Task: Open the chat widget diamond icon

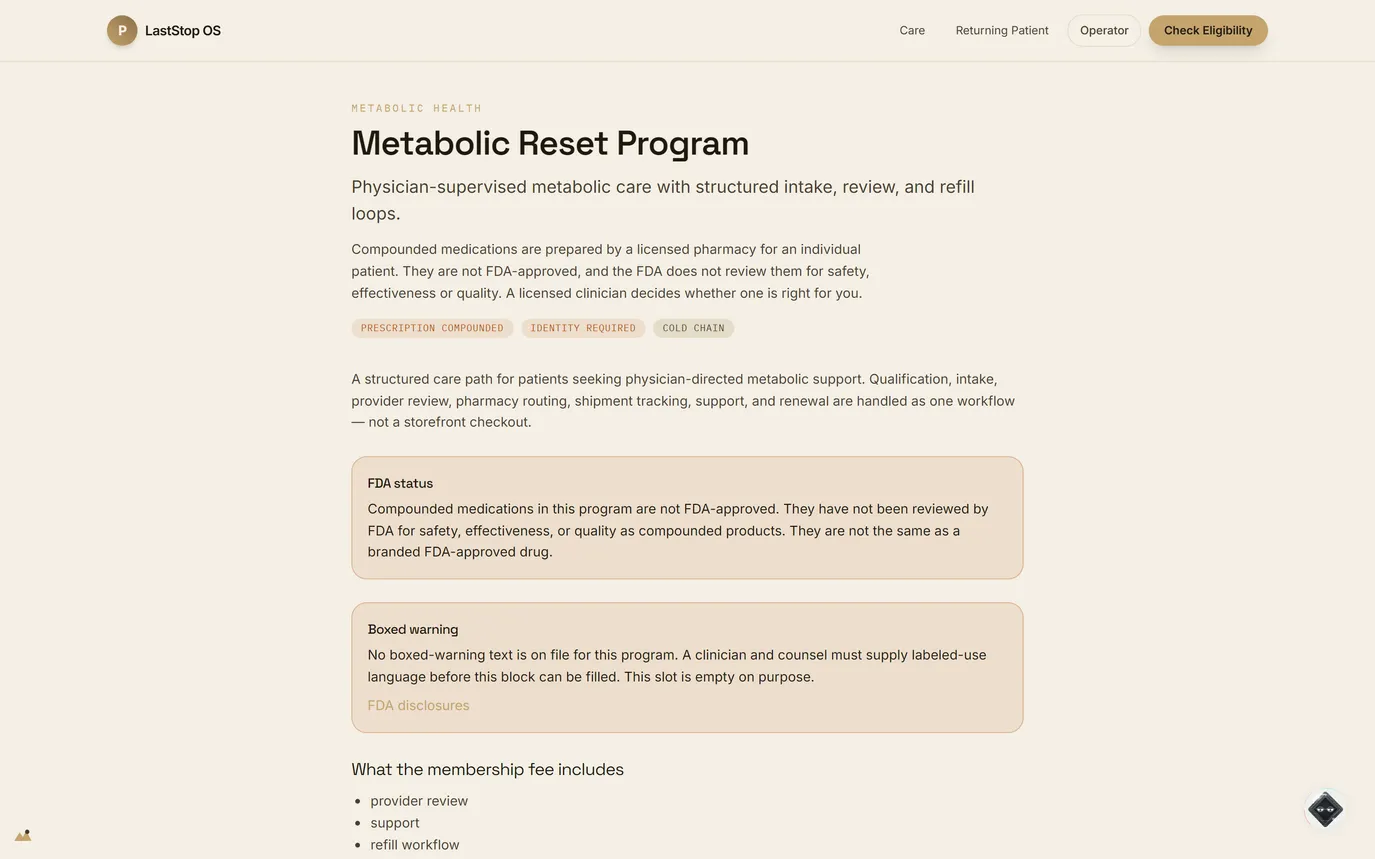Action: pos(1325,809)
